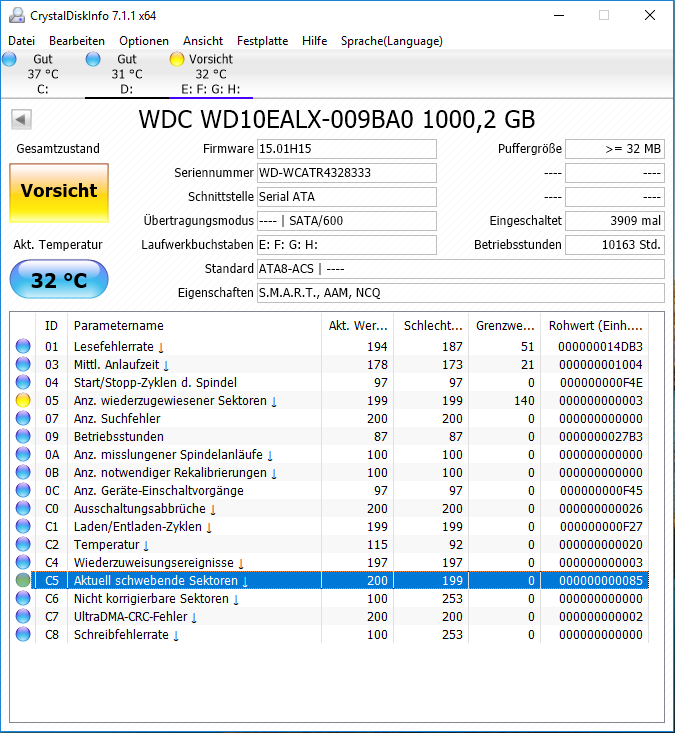The width and height of the screenshot is (675, 733).
Task: Click status orb for Ausschaltungsabbrüche row
Action: coord(23,508)
